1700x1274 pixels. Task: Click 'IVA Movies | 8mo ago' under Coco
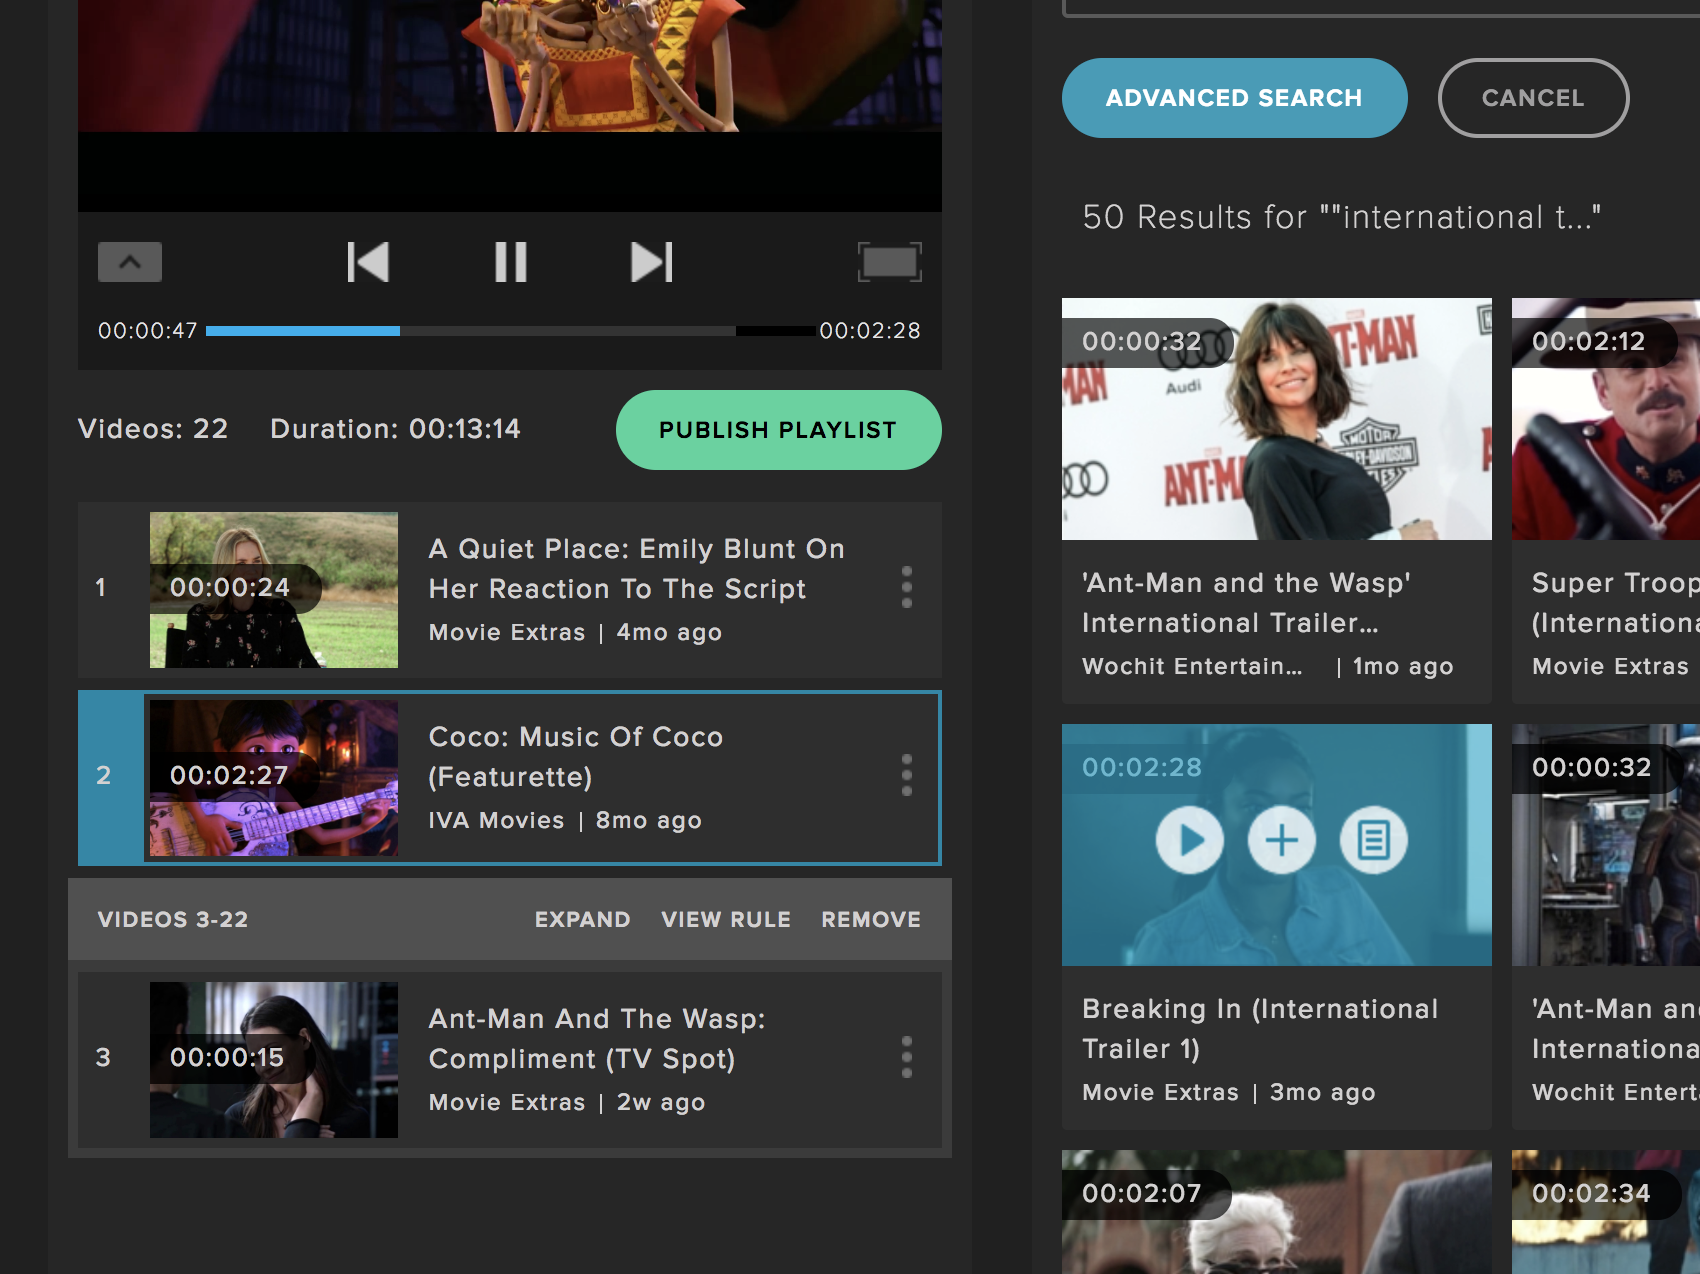pyautogui.click(x=565, y=820)
